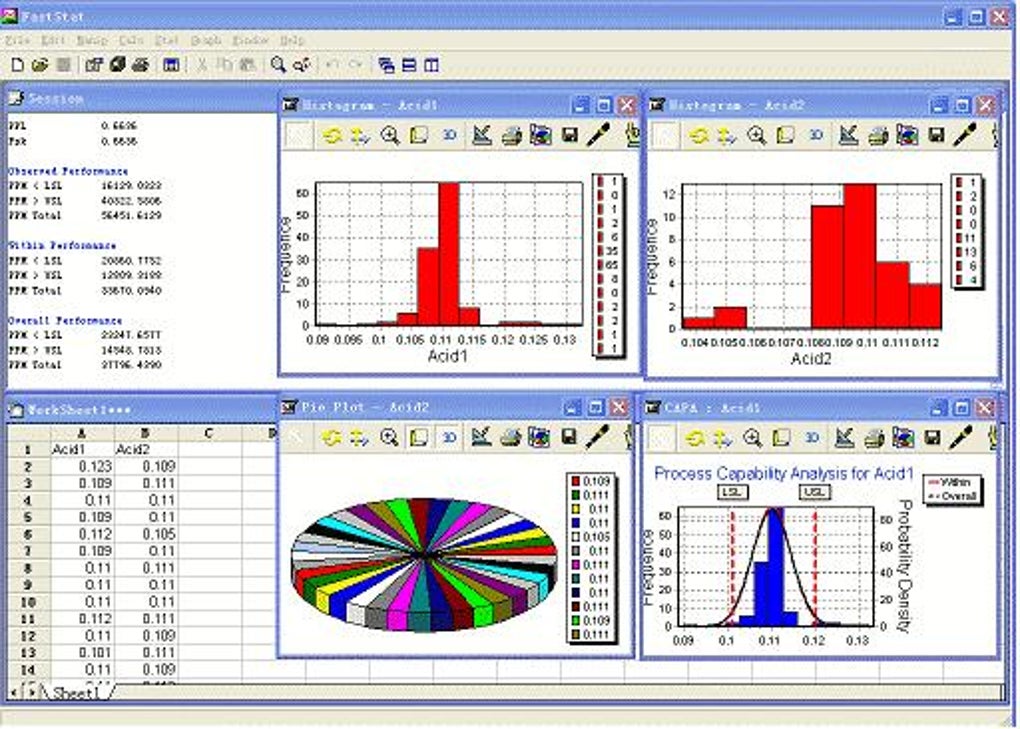Viewport: 1020px width, 729px height.
Task: Click Observed Performance heading in Session window
Action: [68, 171]
